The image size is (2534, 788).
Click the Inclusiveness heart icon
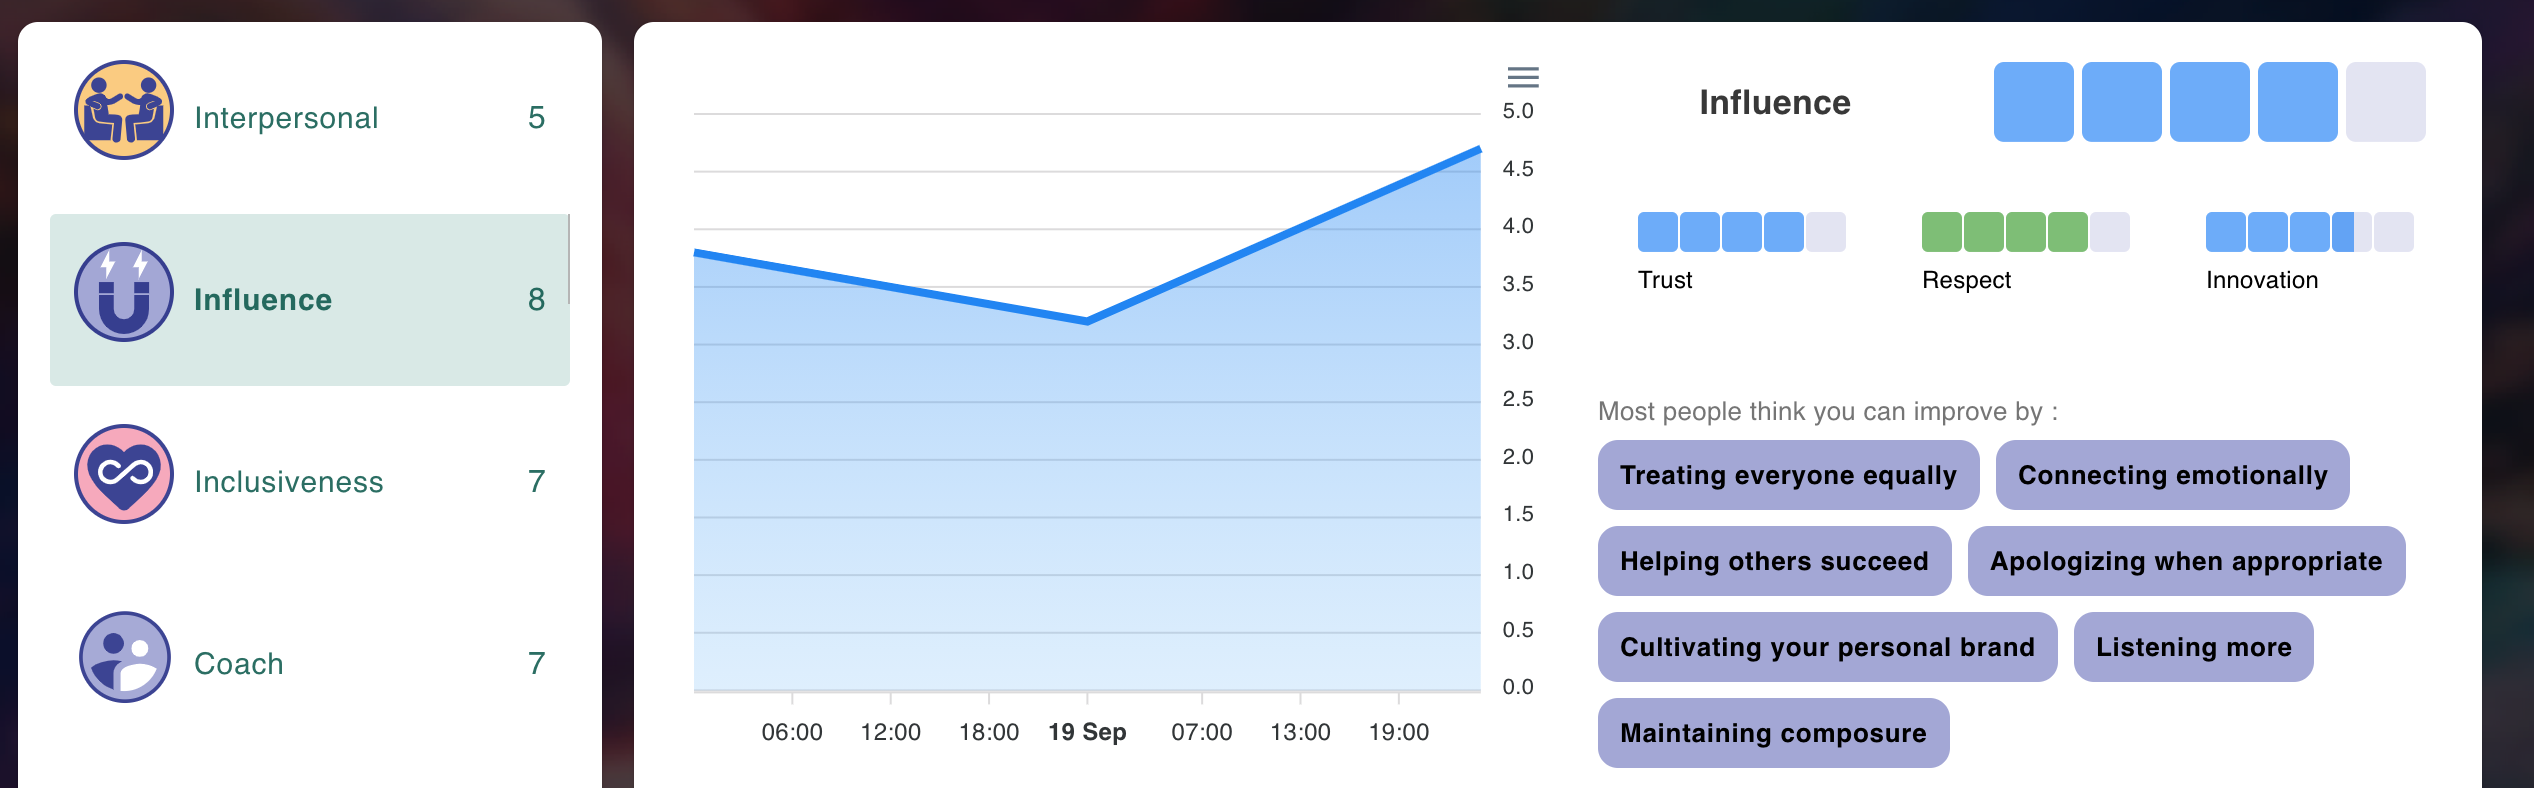pyautogui.click(x=124, y=474)
